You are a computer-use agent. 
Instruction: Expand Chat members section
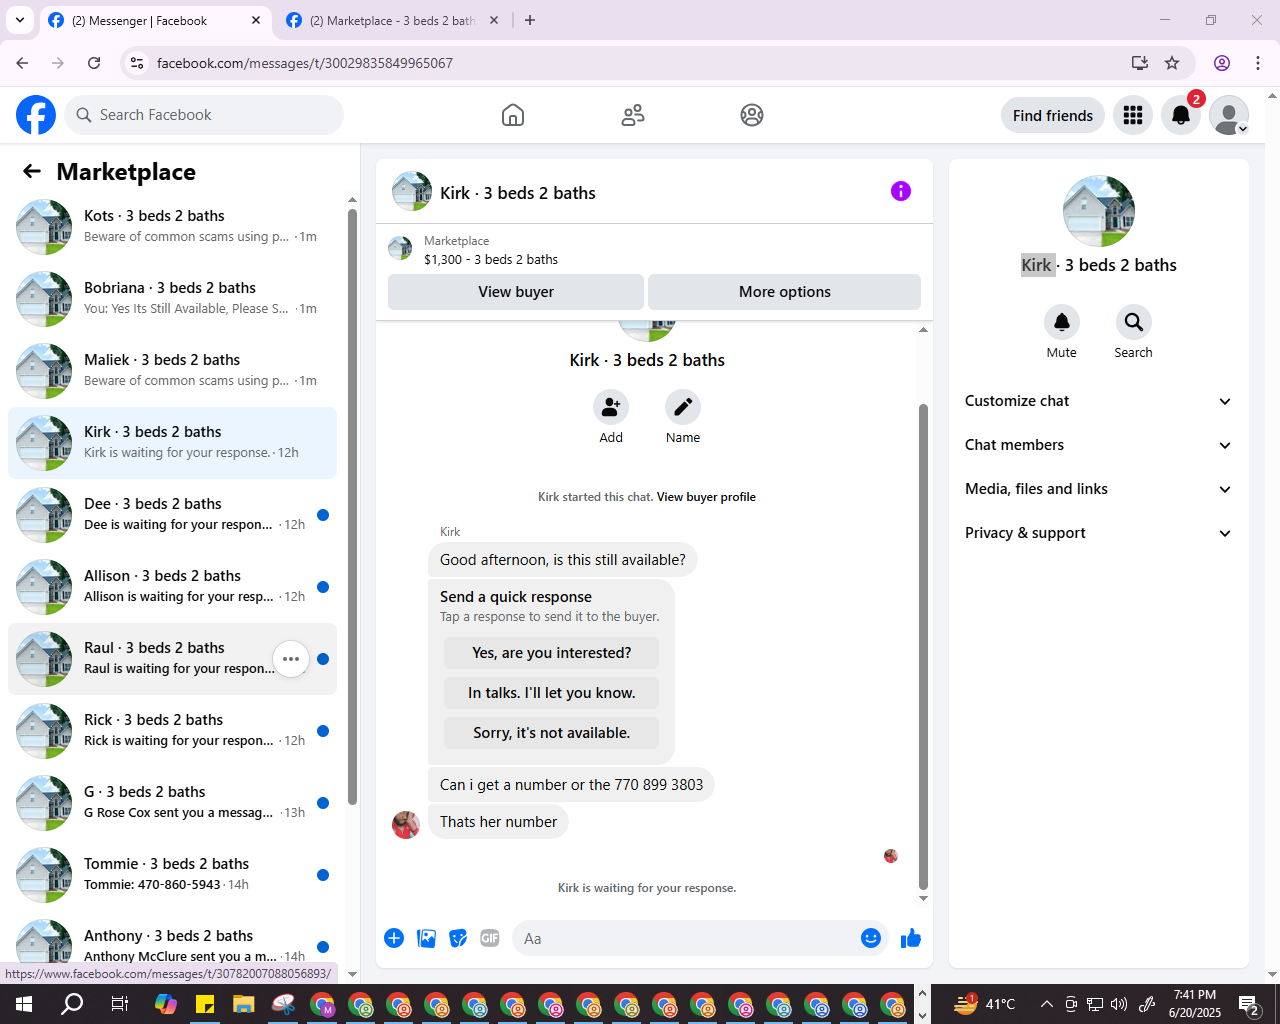point(1098,445)
